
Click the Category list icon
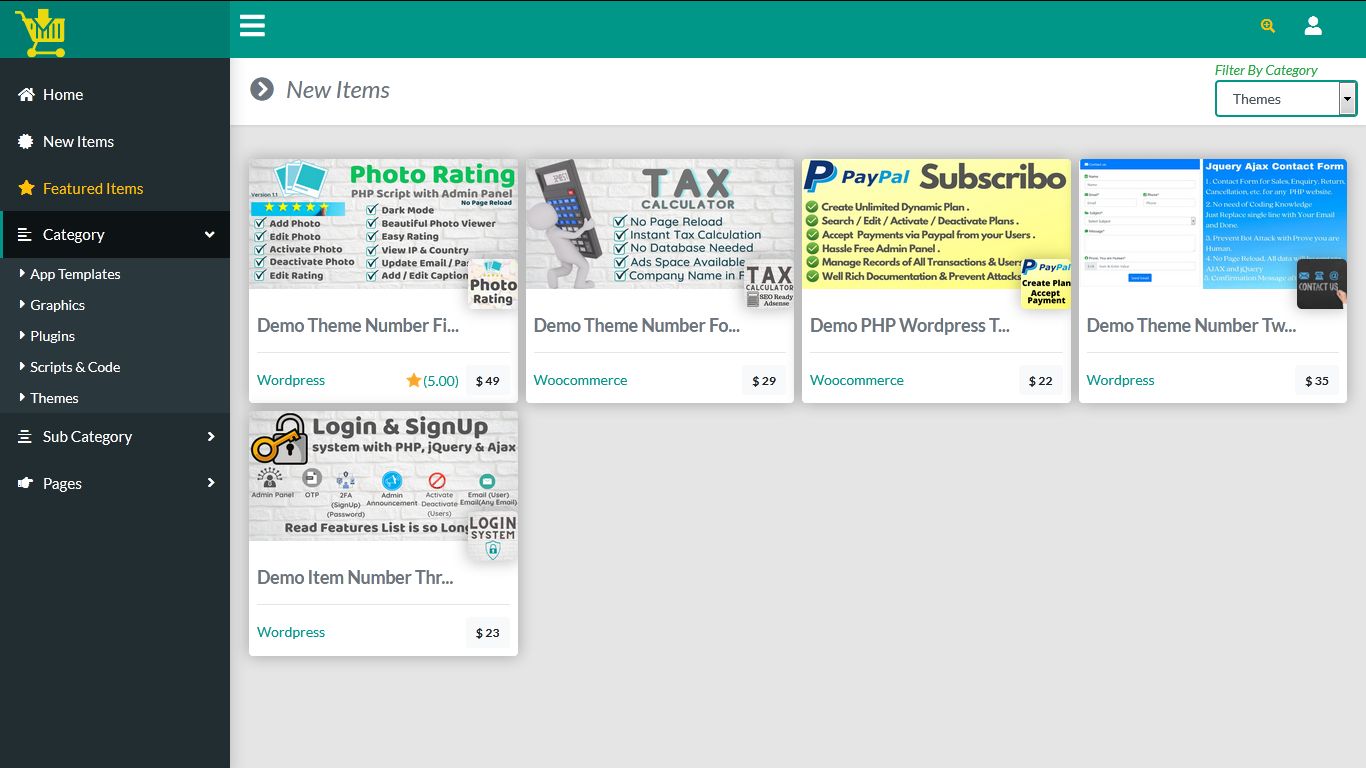(25, 235)
